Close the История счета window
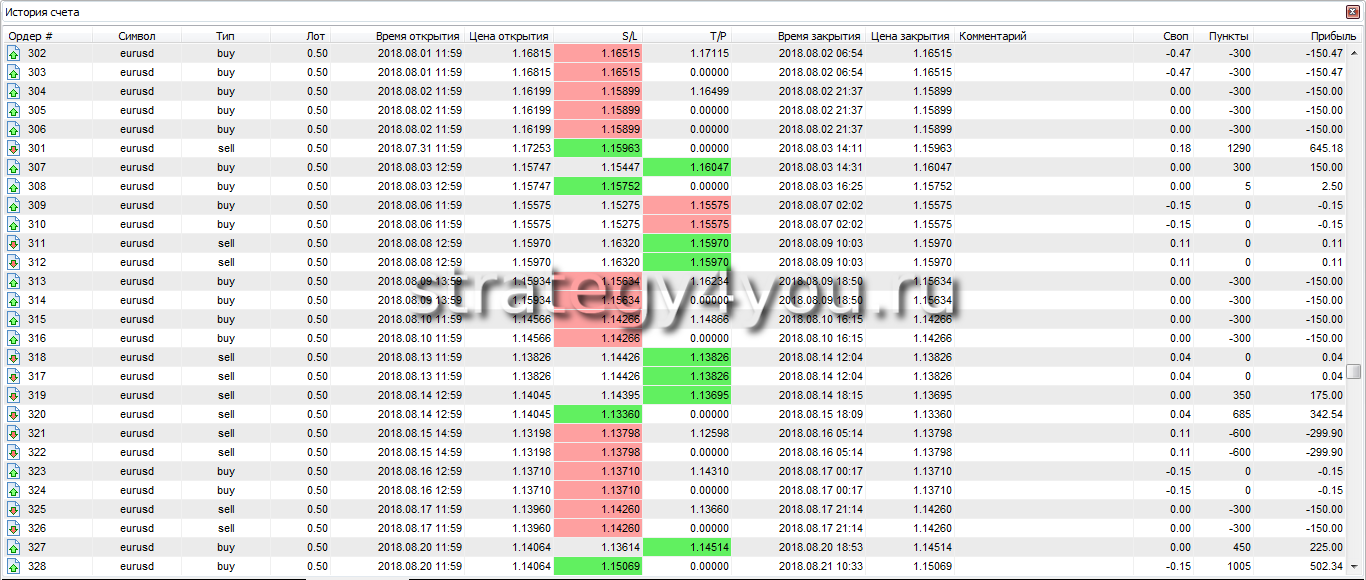The image size is (1366, 580). (1354, 12)
